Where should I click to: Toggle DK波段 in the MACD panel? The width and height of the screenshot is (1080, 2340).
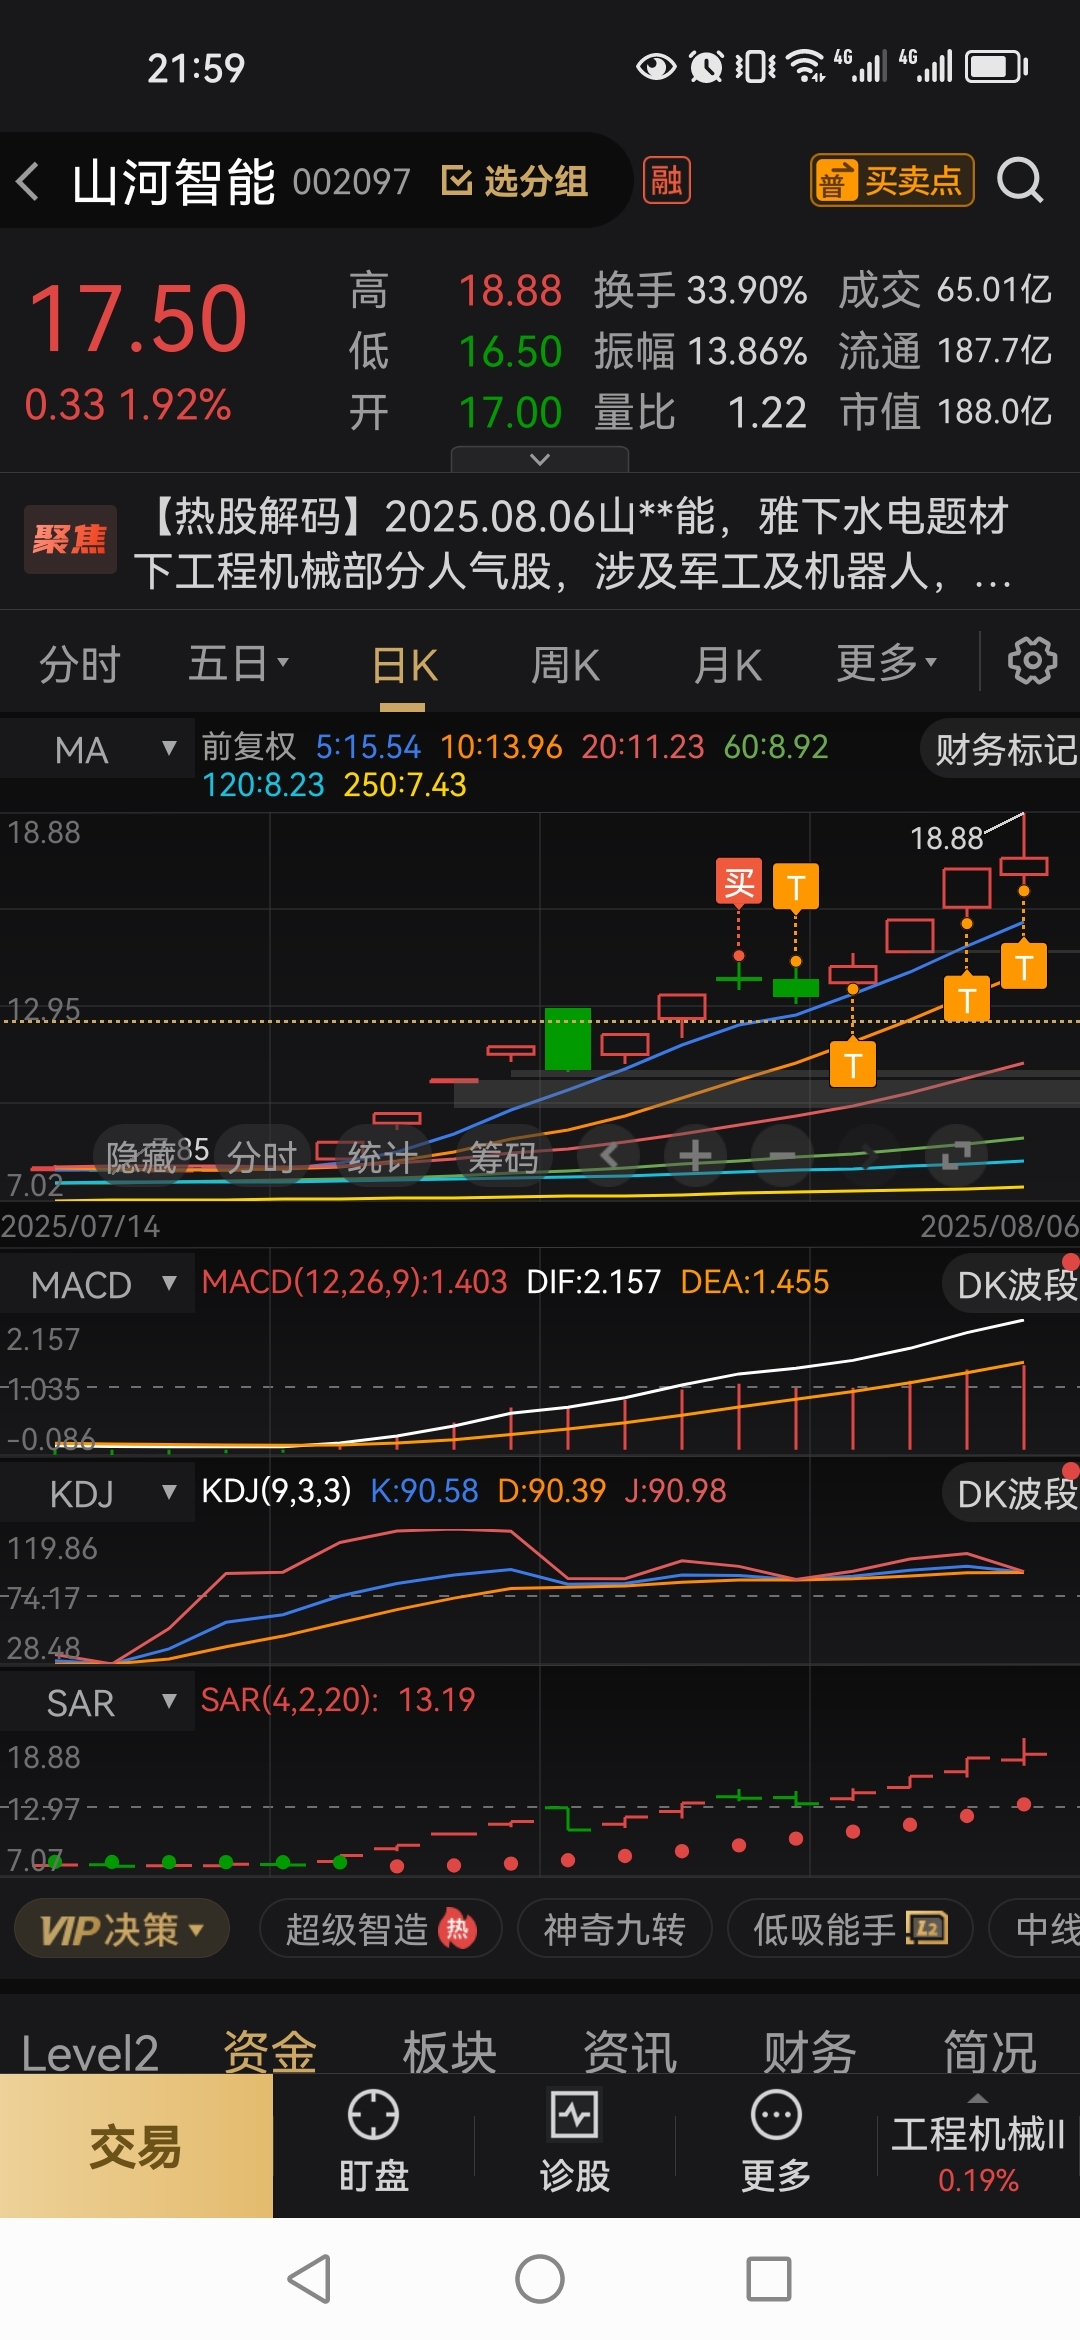point(1012,1285)
